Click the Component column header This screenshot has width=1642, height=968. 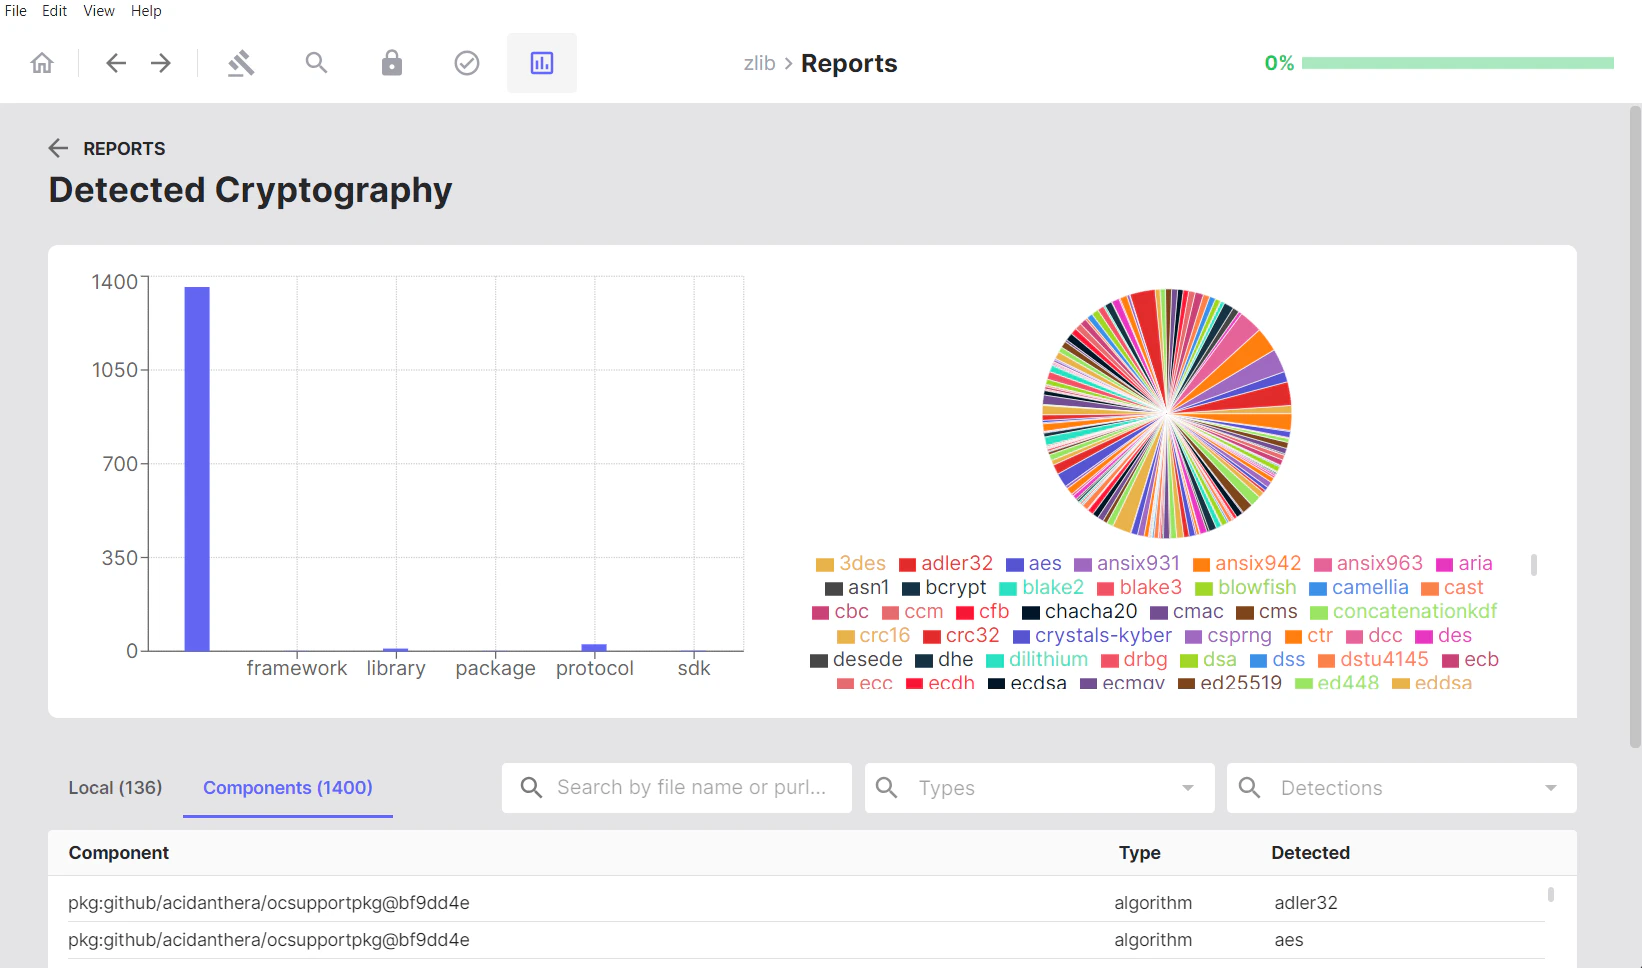(118, 853)
